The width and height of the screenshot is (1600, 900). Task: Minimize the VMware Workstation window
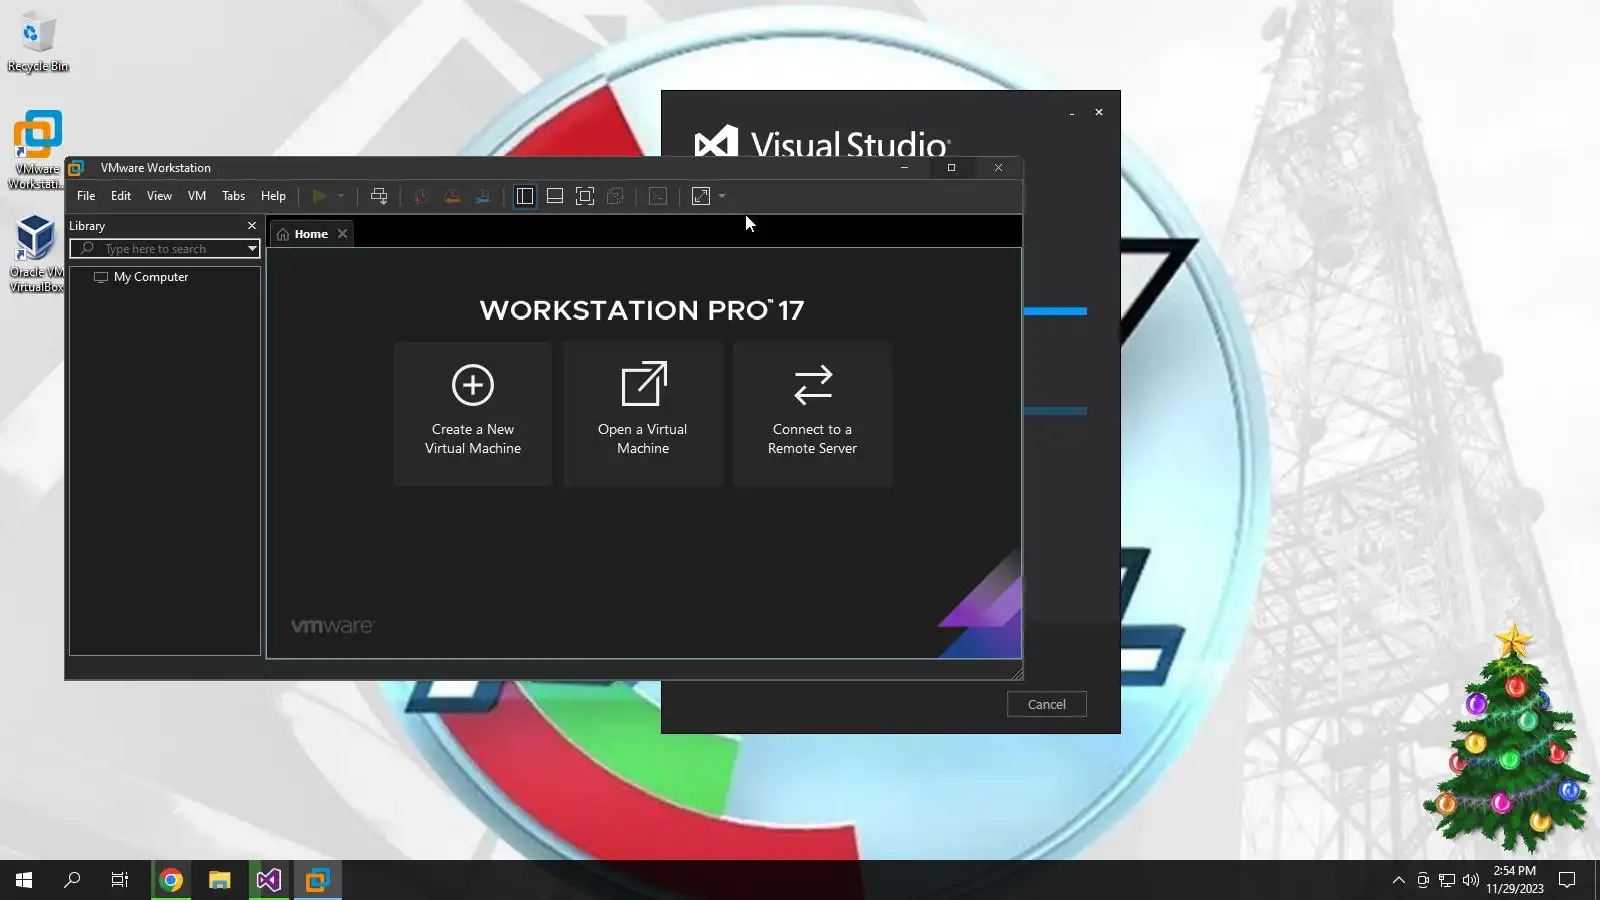904,168
